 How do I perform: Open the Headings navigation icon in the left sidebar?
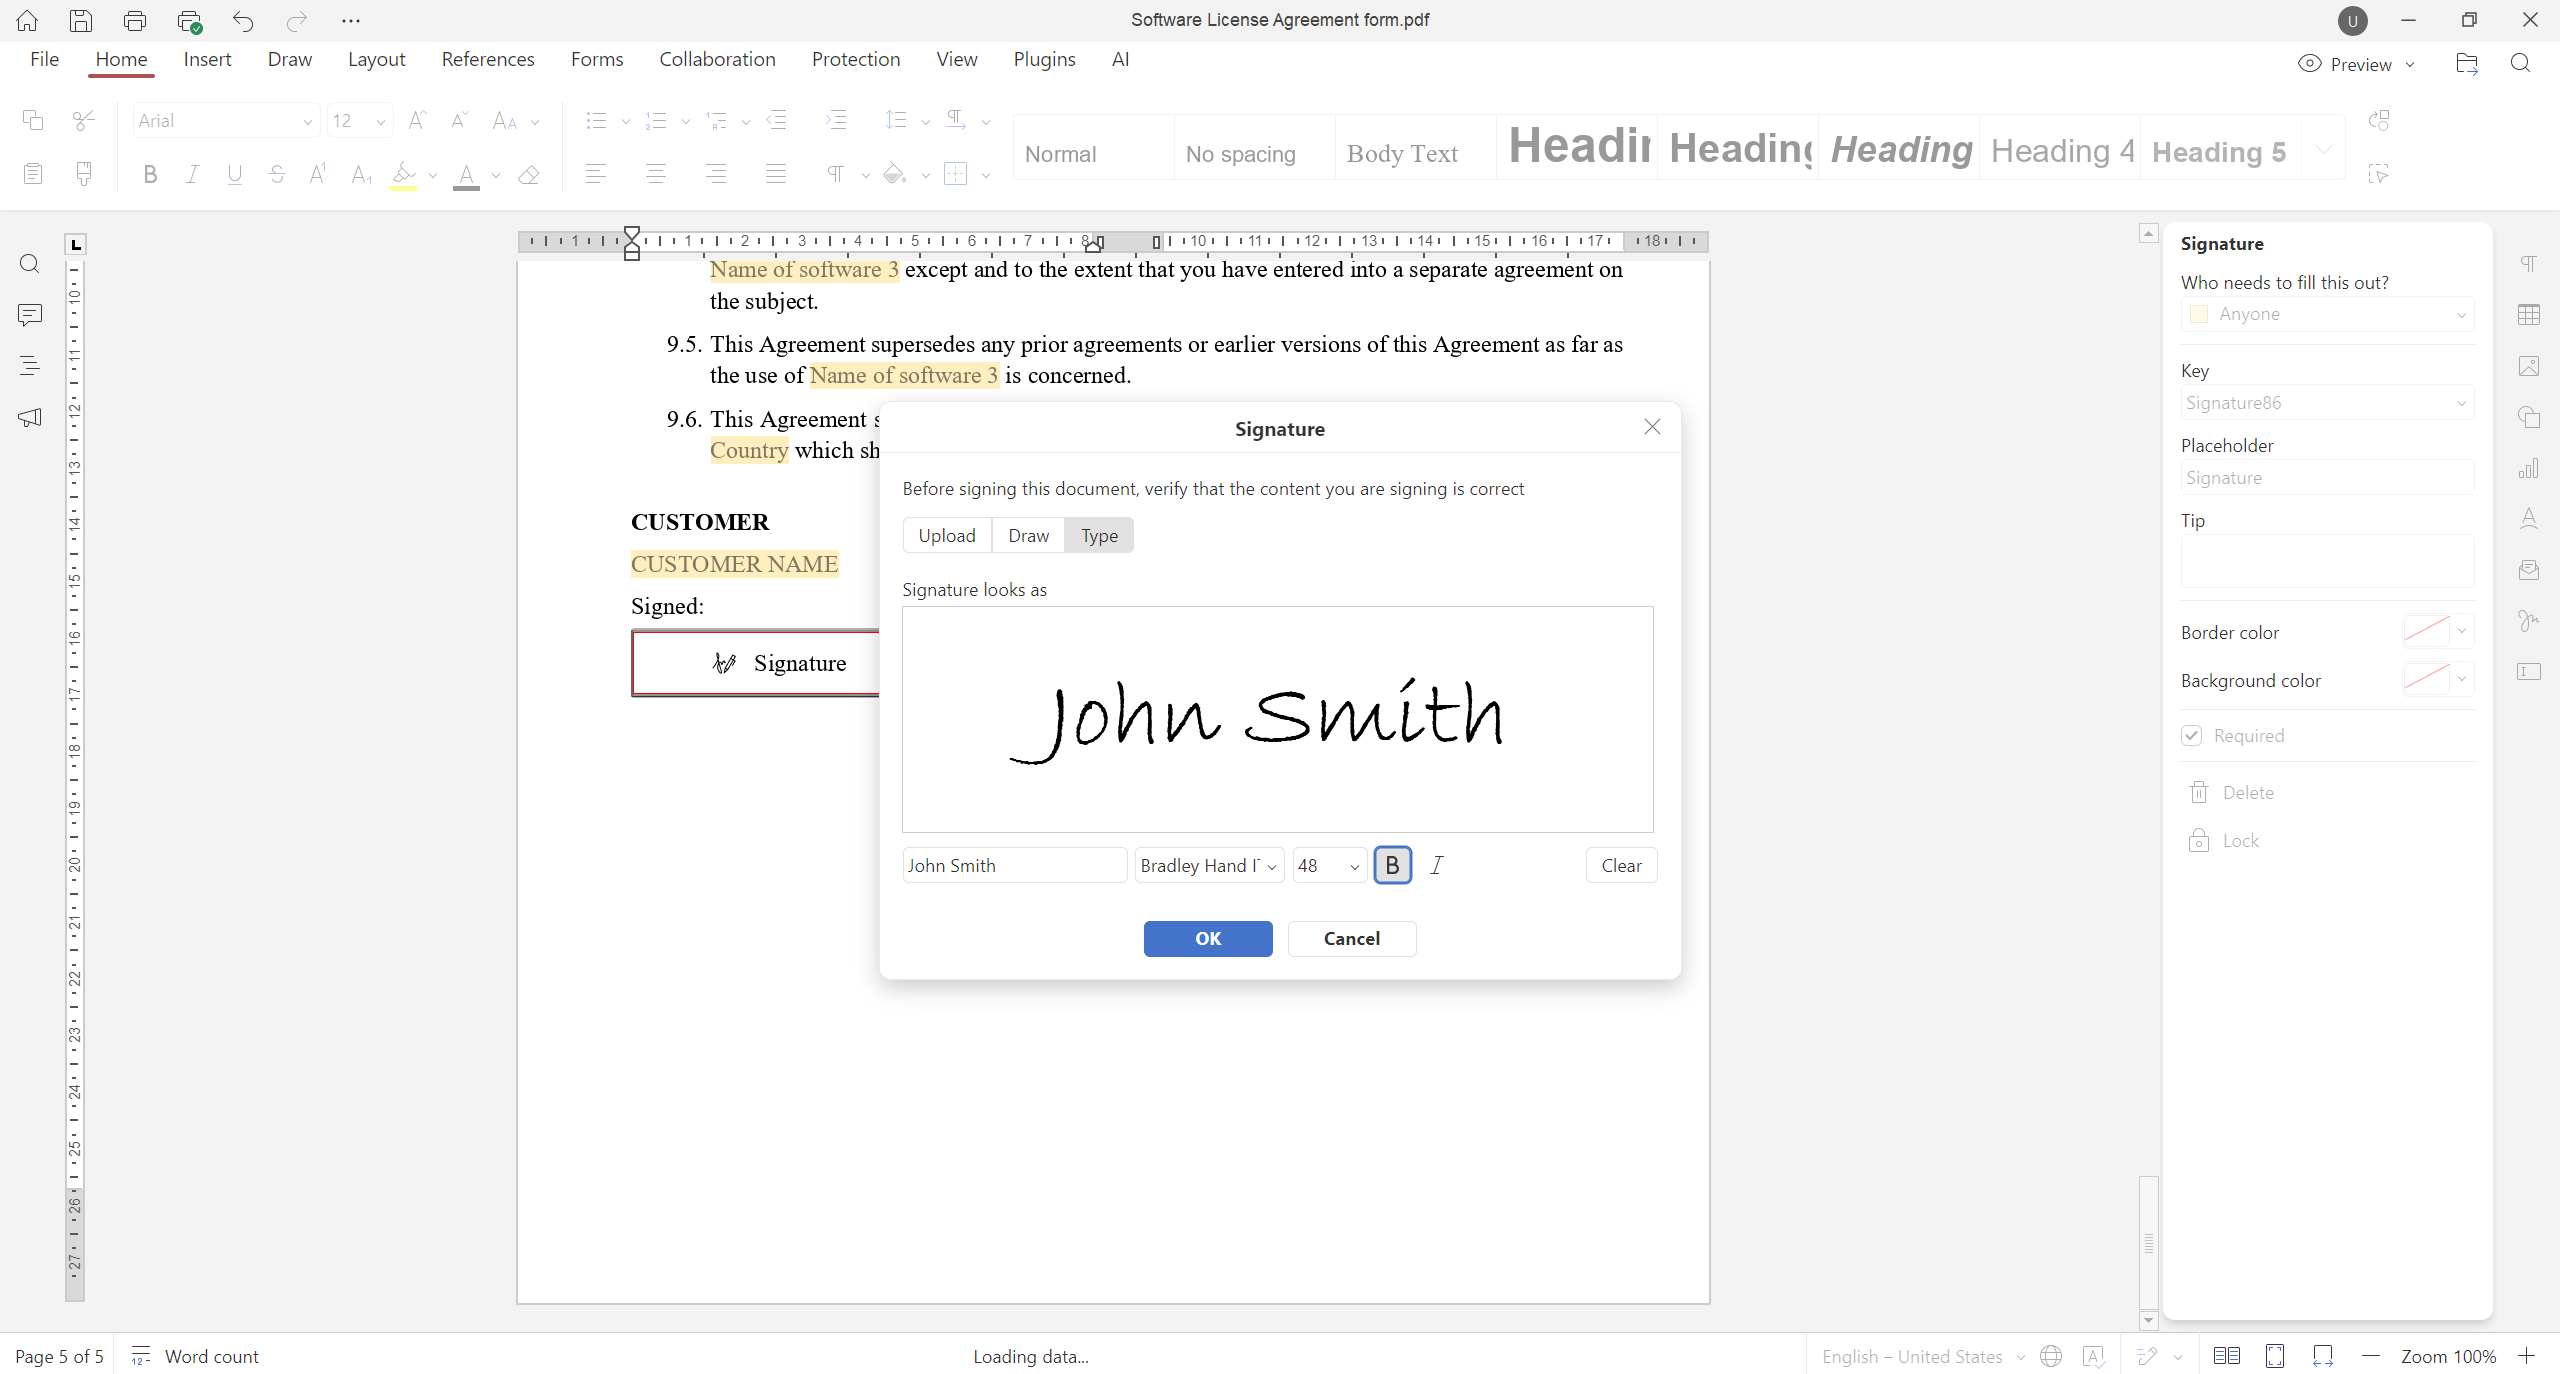[30, 366]
